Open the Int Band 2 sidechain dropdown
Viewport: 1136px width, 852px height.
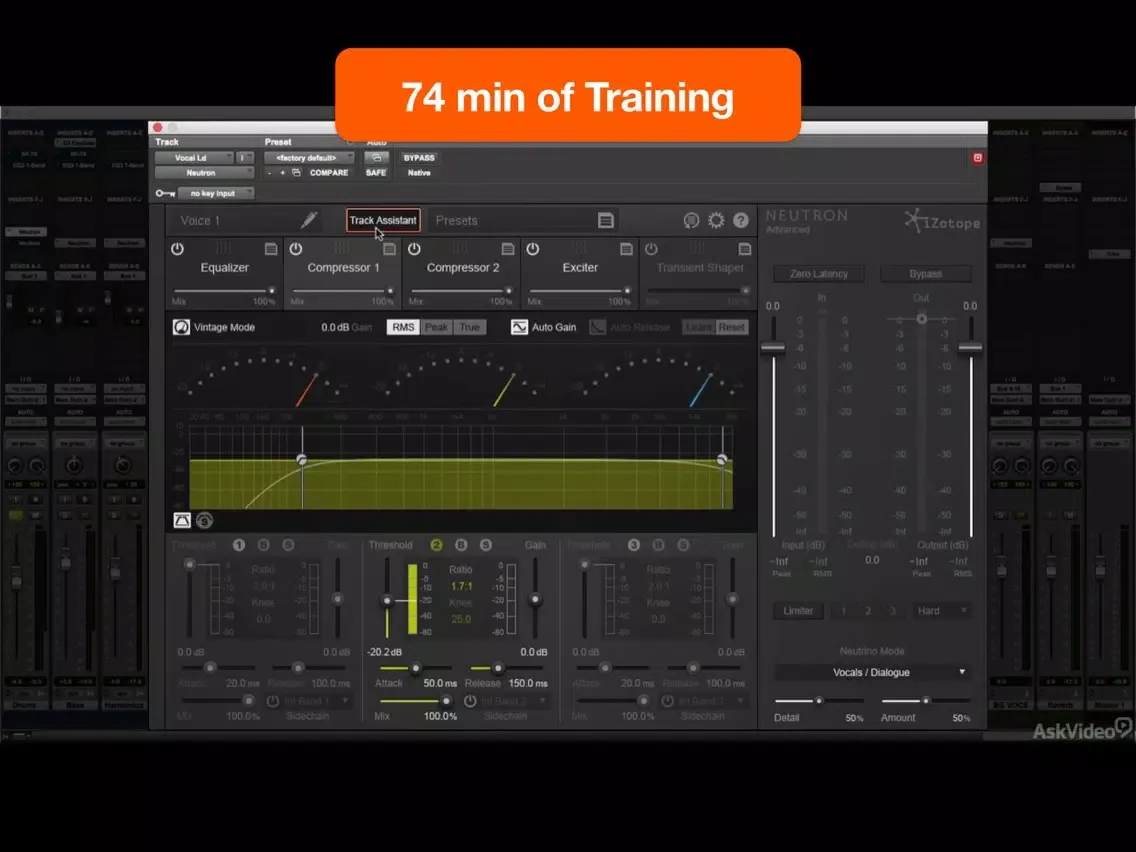516,701
